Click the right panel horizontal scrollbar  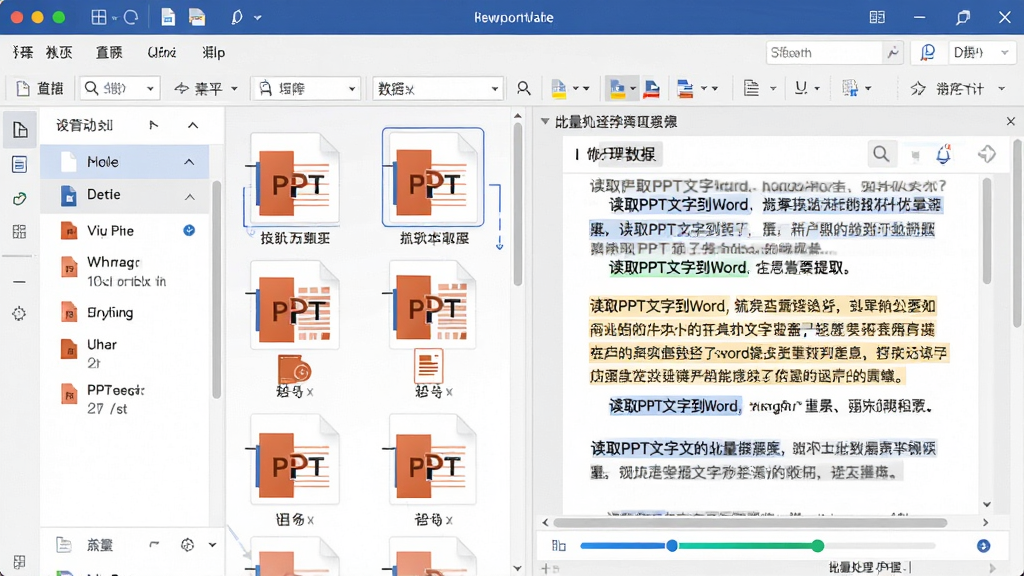tap(750, 522)
